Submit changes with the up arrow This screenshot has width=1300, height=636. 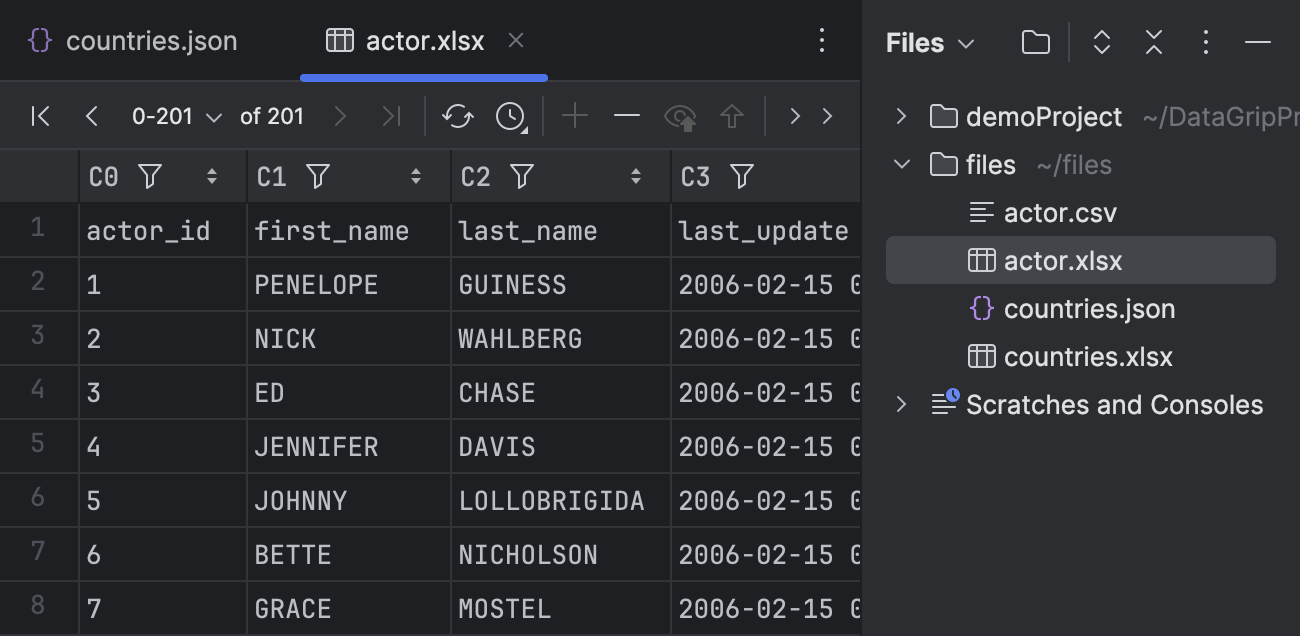click(x=732, y=117)
